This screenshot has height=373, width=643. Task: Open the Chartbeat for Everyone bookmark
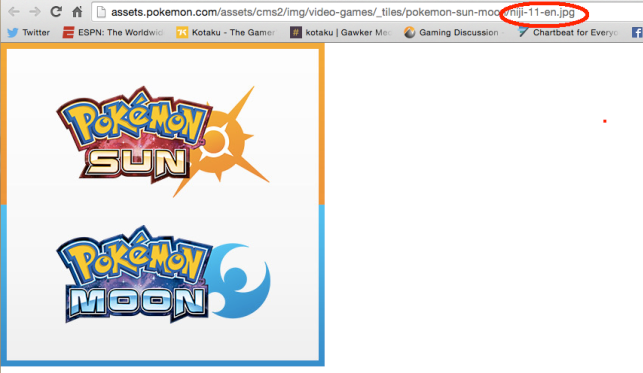pyautogui.click(x=568, y=32)
